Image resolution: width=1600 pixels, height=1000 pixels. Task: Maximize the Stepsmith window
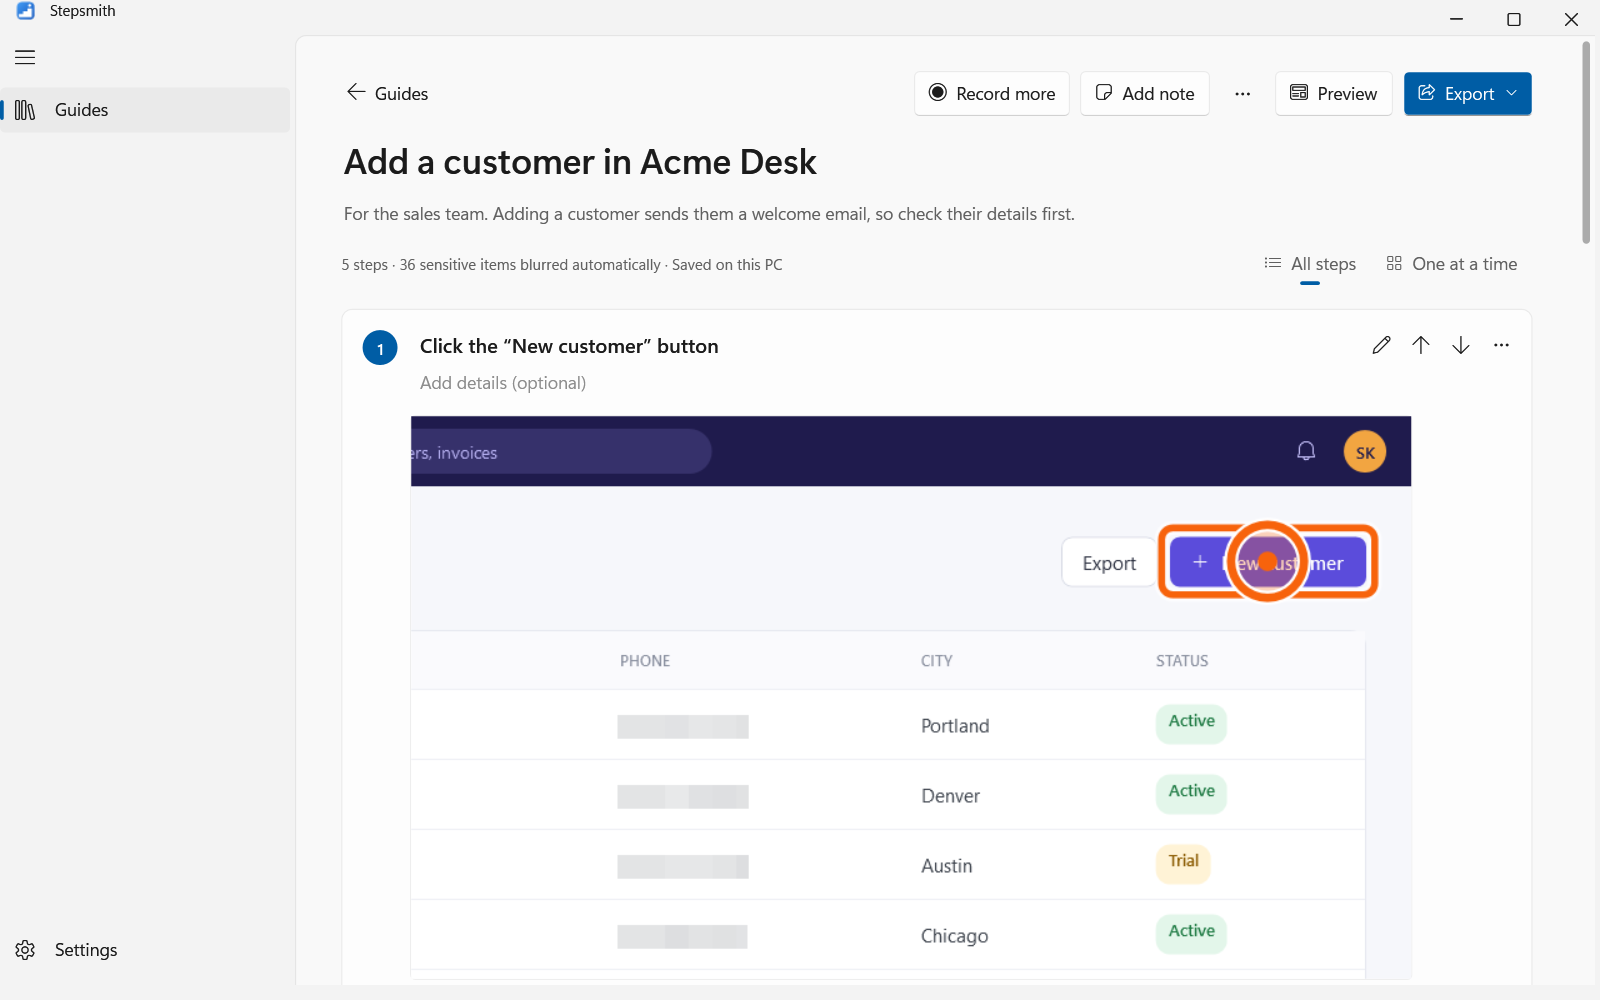tap(1514, 19)
